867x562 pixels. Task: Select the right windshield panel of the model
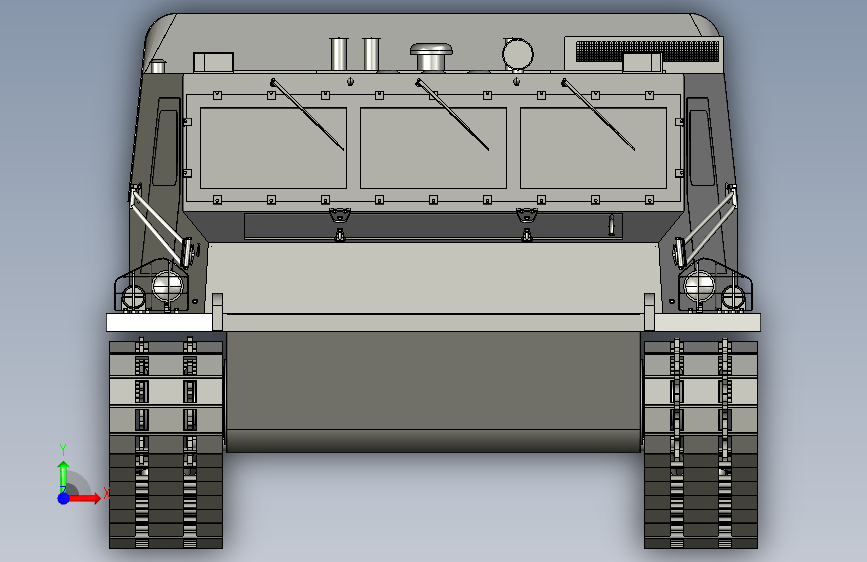pos(593,148)
